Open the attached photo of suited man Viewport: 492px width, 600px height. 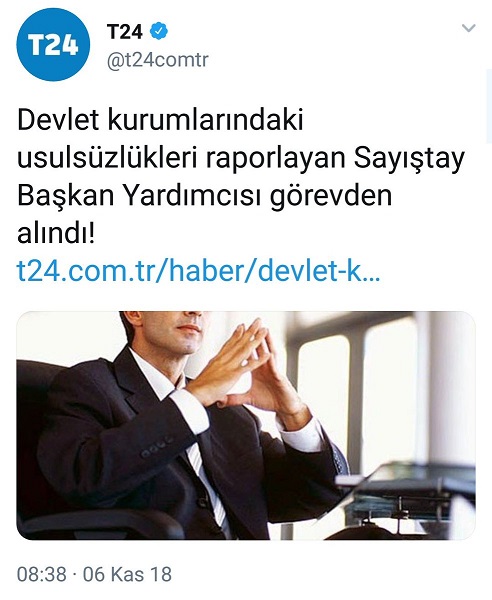[246, 425]
